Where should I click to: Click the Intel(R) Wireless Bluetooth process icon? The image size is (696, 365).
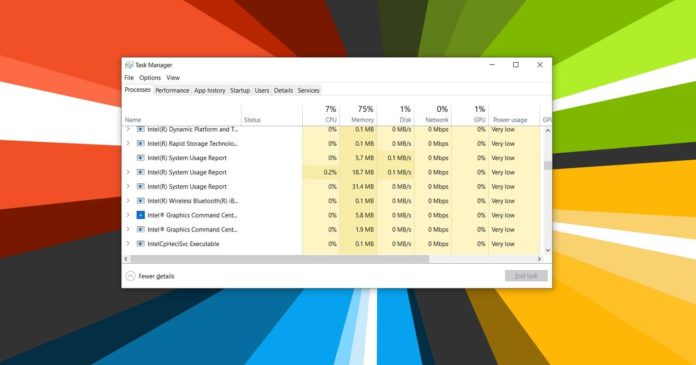coord(141,201)
